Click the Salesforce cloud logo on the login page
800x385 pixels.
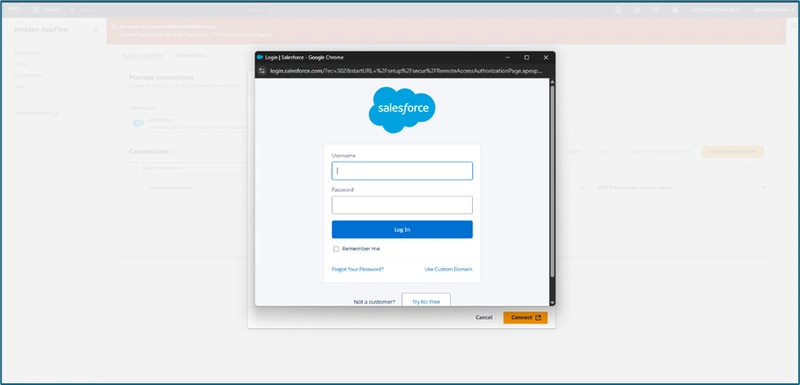pyautogui.click(x=402, y=110)
